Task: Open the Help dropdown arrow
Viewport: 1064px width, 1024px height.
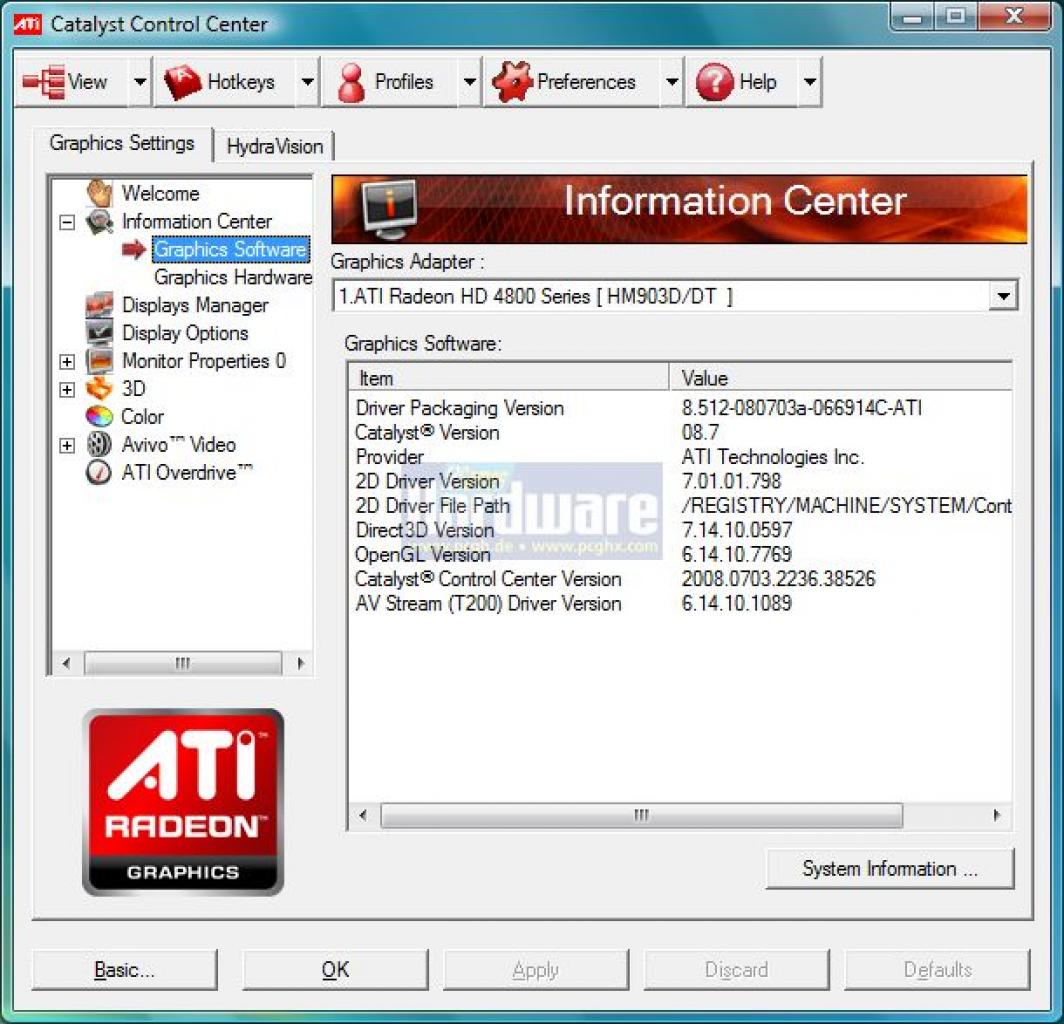Action: [810, 82]
